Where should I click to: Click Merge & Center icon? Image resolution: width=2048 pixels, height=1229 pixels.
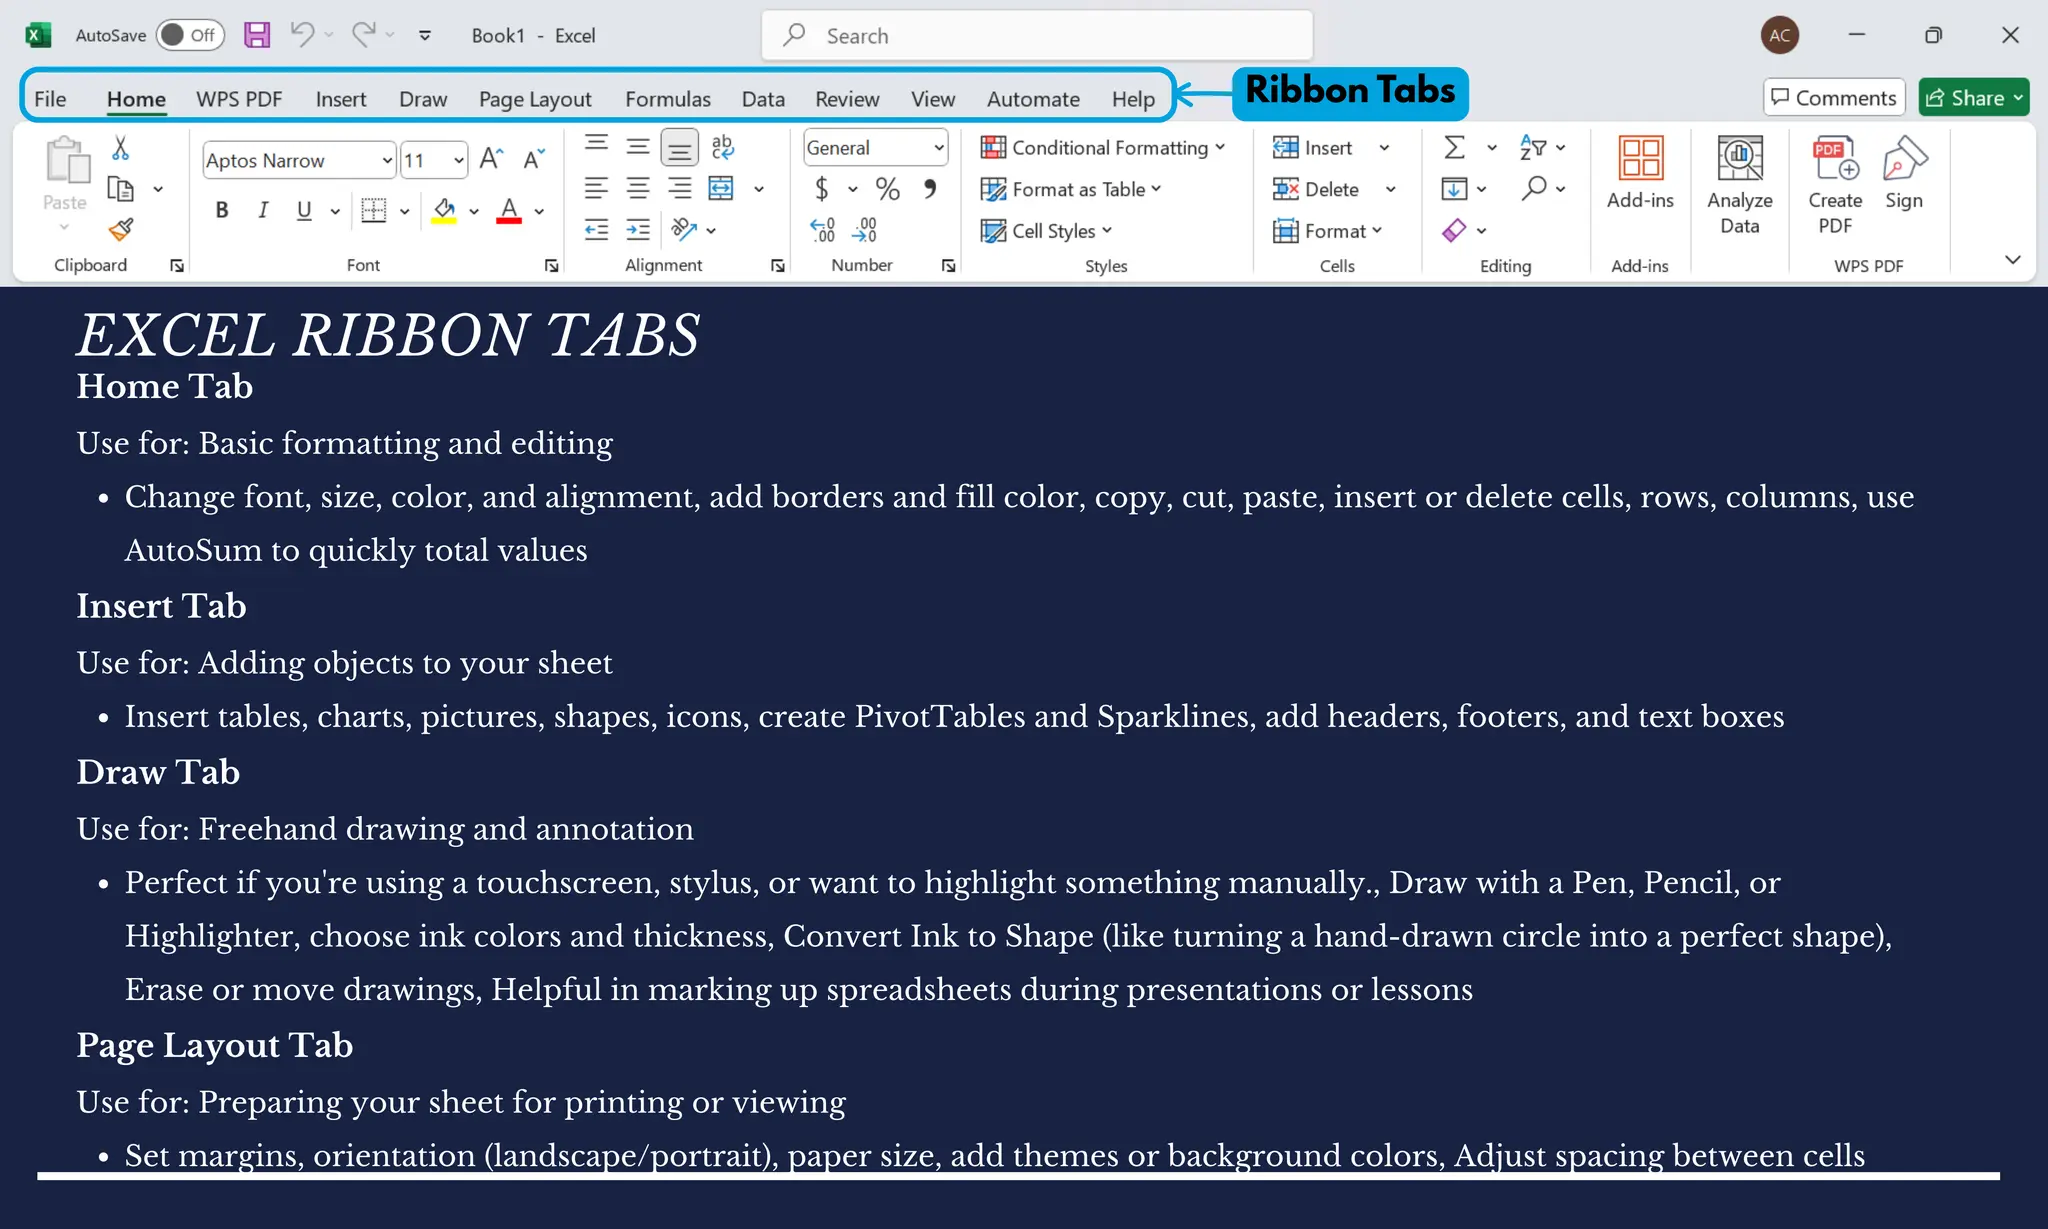pos(721,188)
